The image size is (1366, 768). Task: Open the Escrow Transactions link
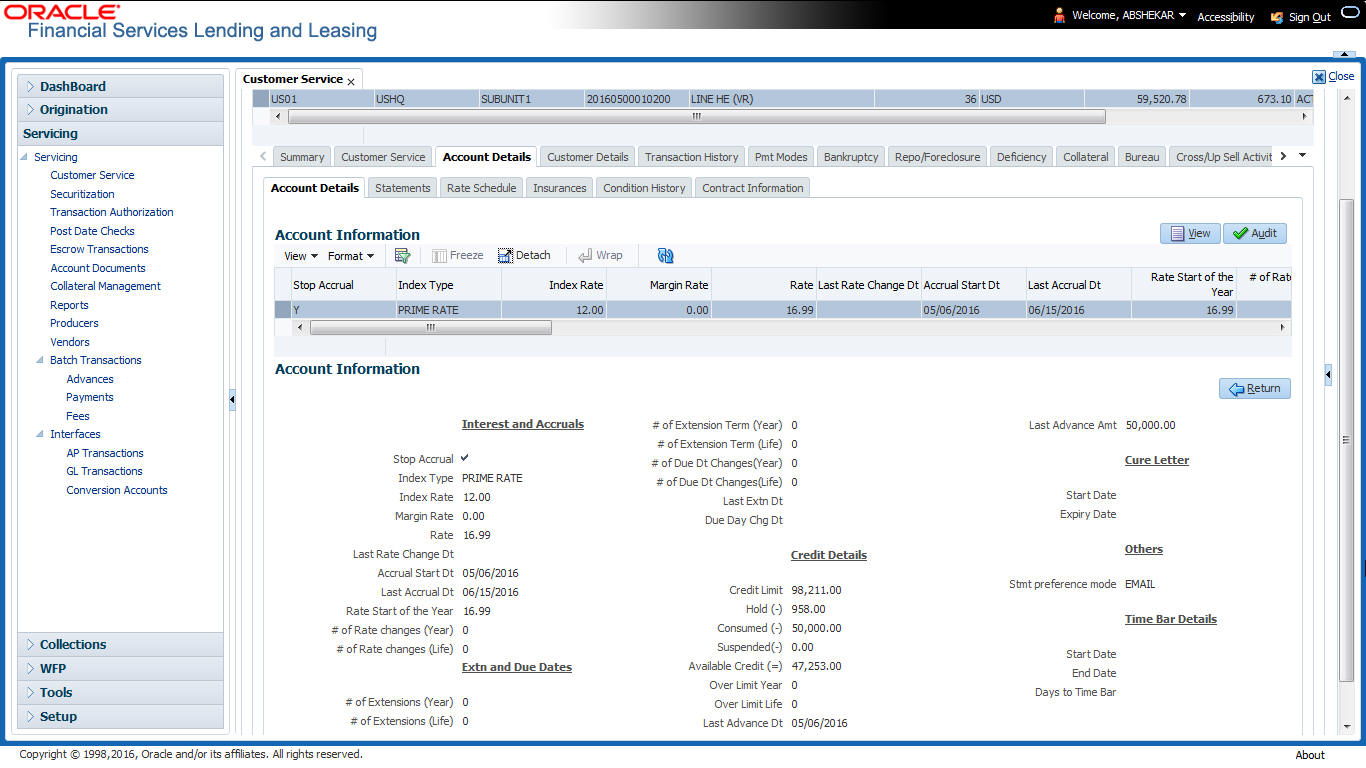tap(99, 249)
